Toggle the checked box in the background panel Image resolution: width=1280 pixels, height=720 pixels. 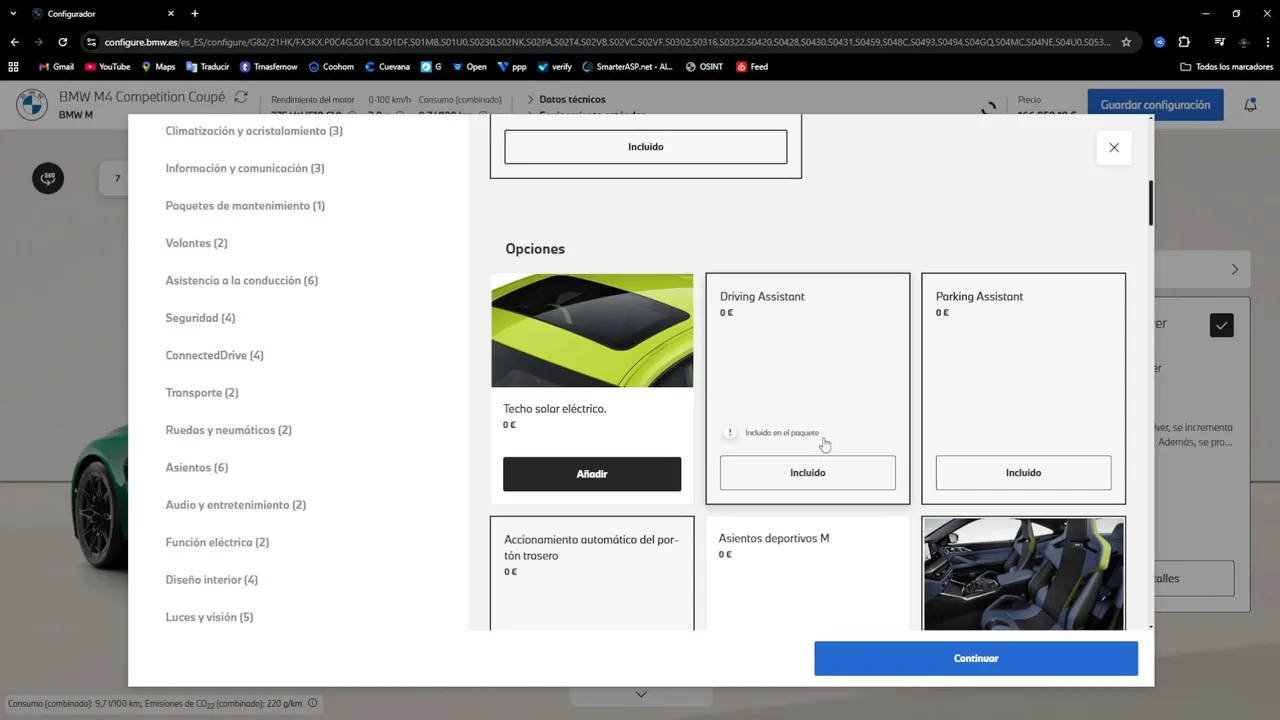[1221, 325]
